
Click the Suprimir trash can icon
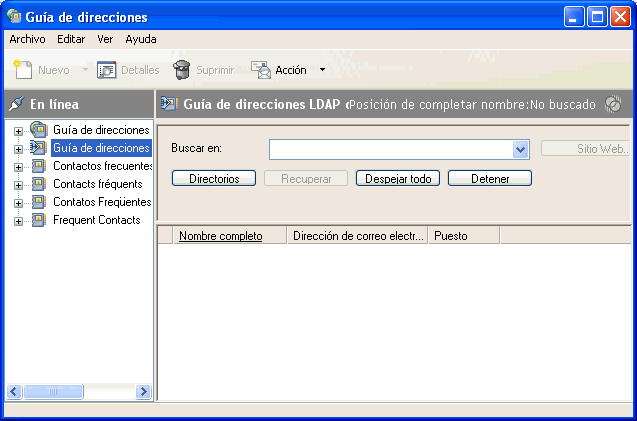pyautogui.click(x=182, y=69)
